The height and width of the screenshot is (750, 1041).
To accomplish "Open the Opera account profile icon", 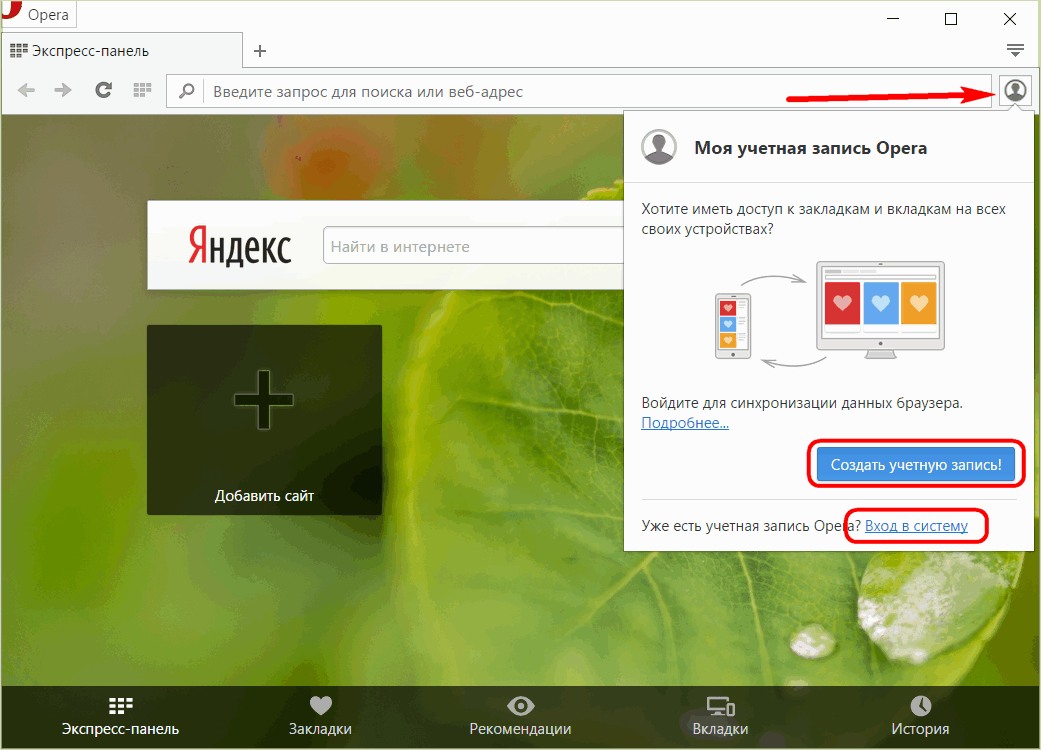I will (1015, 90).
